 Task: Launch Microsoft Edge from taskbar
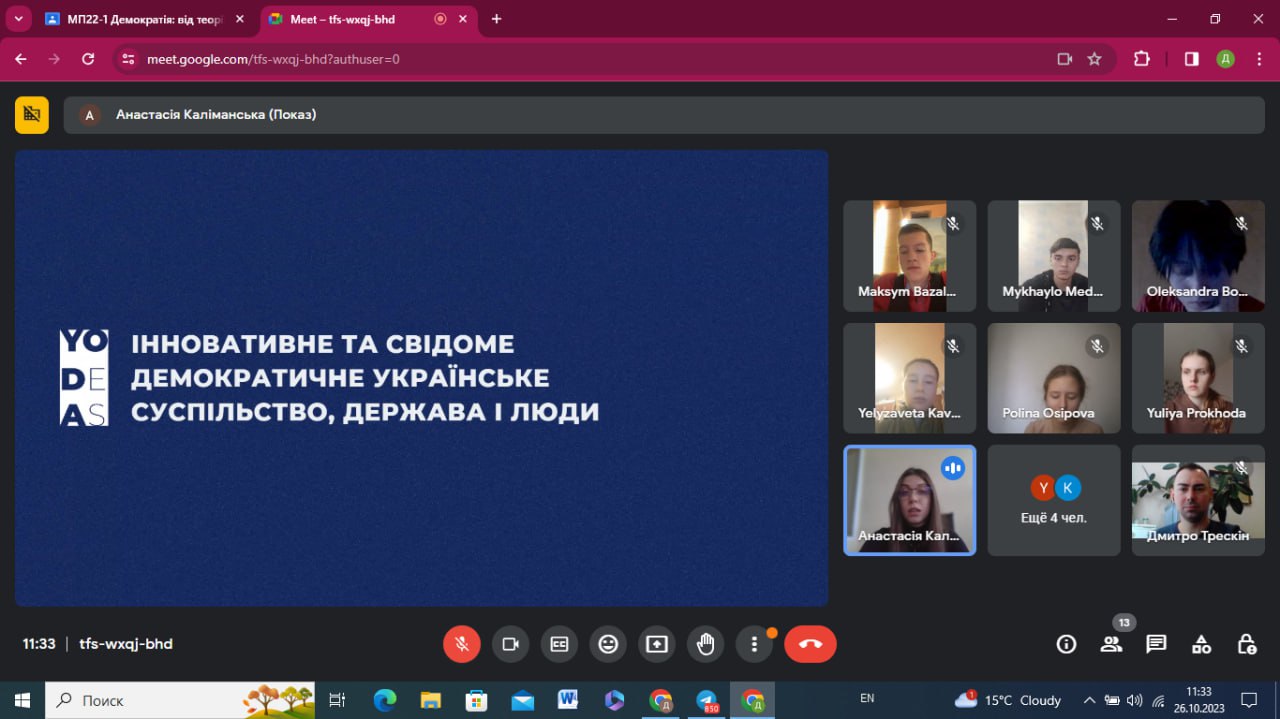pyautogui.click(x=385, y=700)
